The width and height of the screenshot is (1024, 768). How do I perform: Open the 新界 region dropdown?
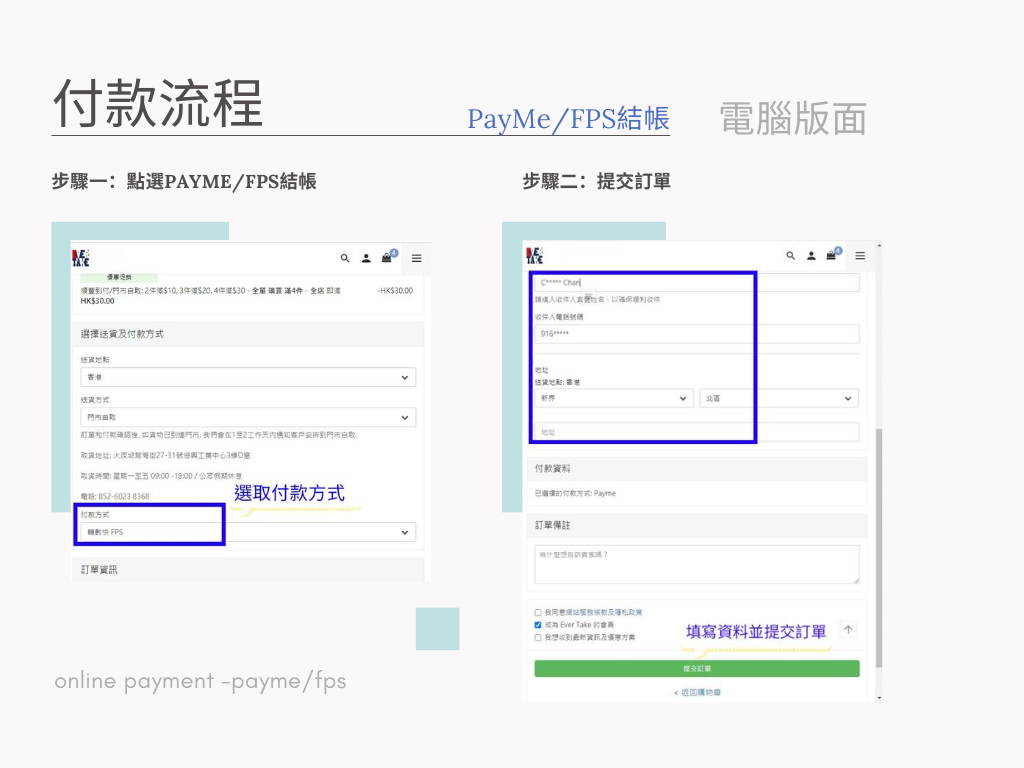[613, 398]
